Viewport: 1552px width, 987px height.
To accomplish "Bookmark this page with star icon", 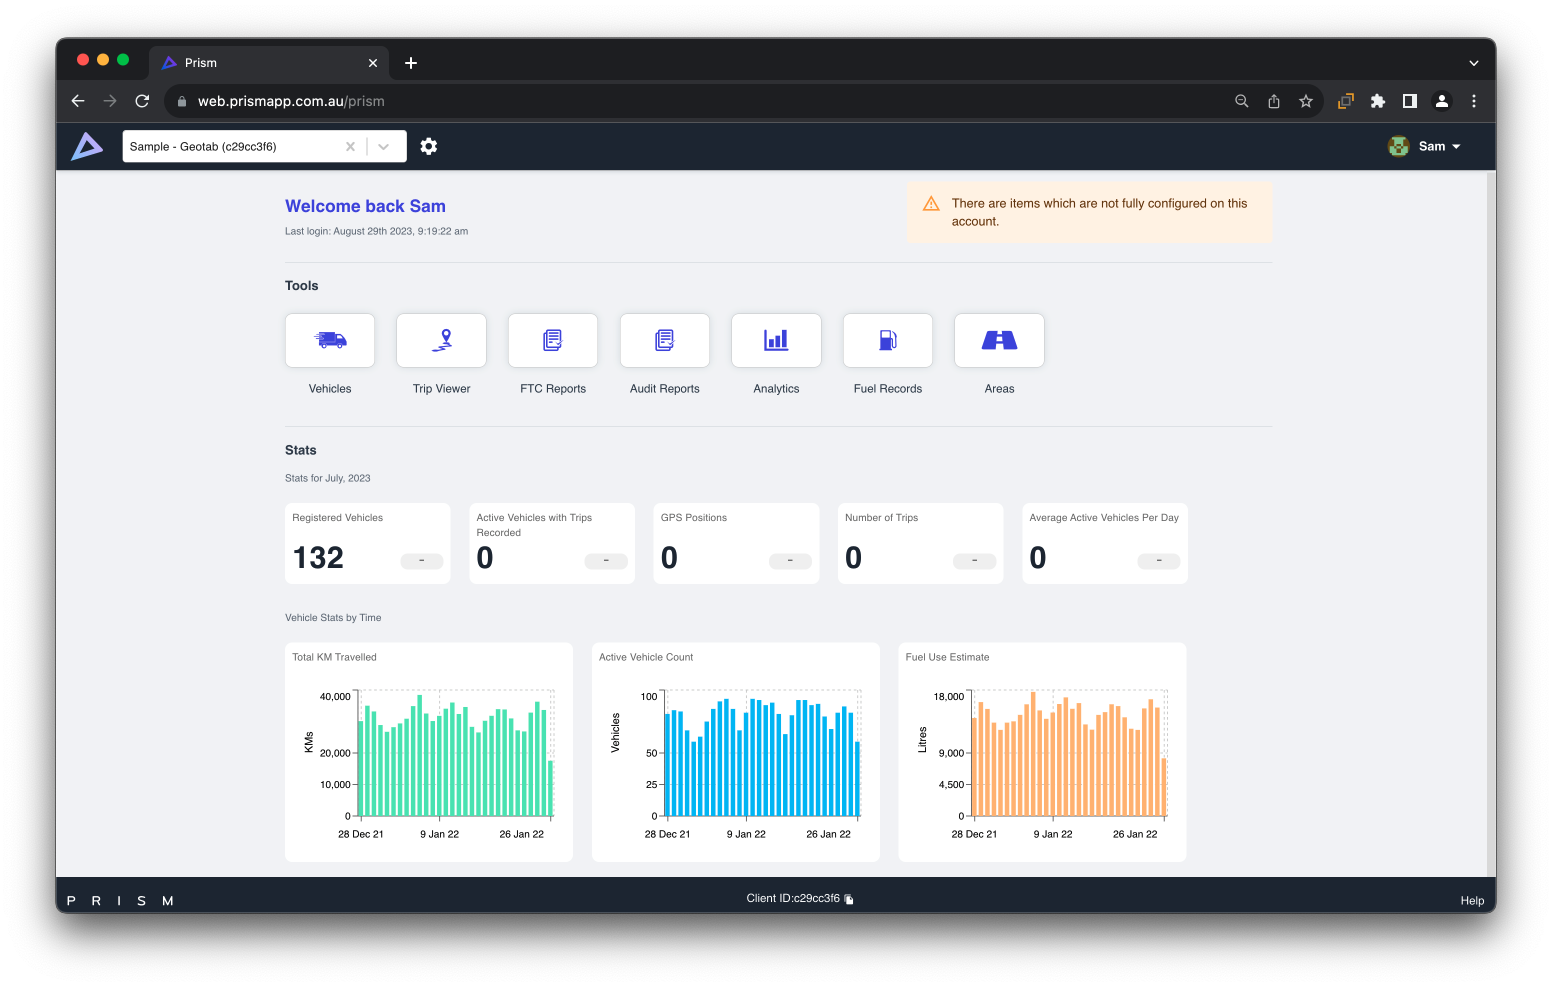I will click(x=1306, y=101).
